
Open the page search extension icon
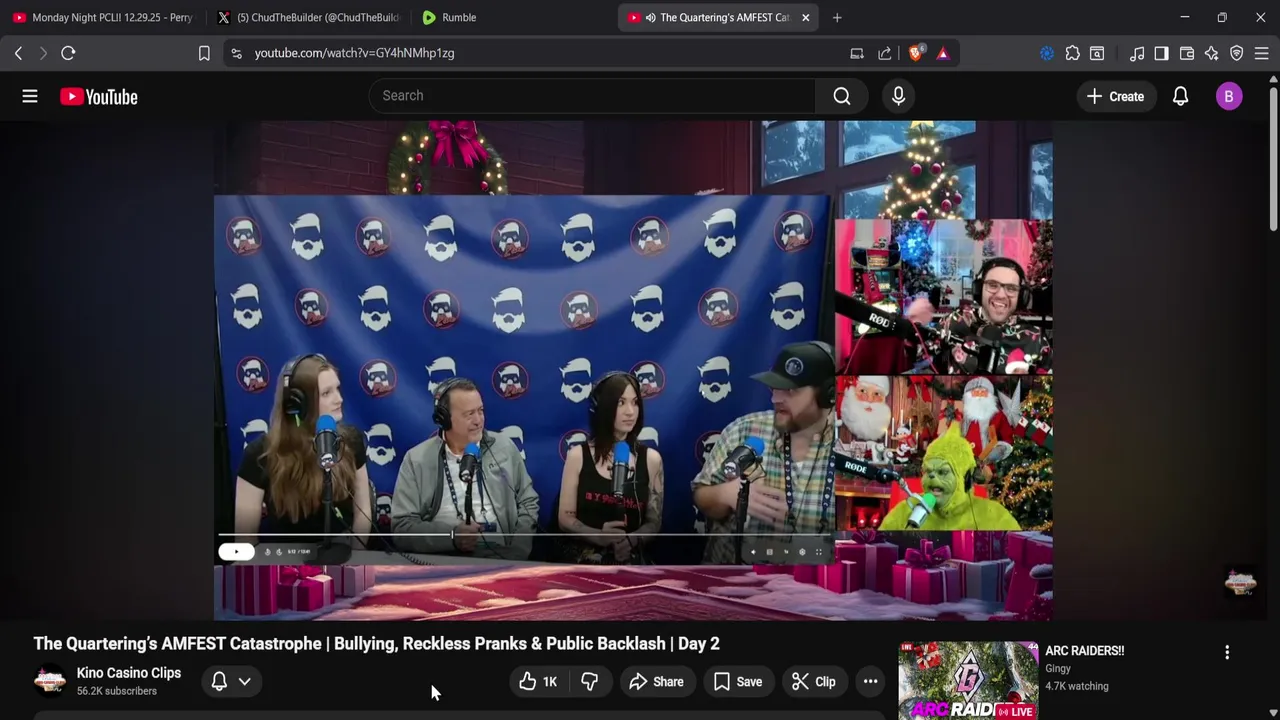coord(1097,53)
